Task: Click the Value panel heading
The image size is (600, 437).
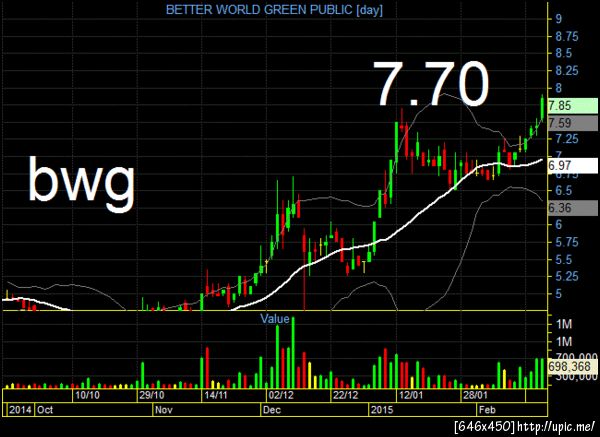Action: (x=275, y=318)
